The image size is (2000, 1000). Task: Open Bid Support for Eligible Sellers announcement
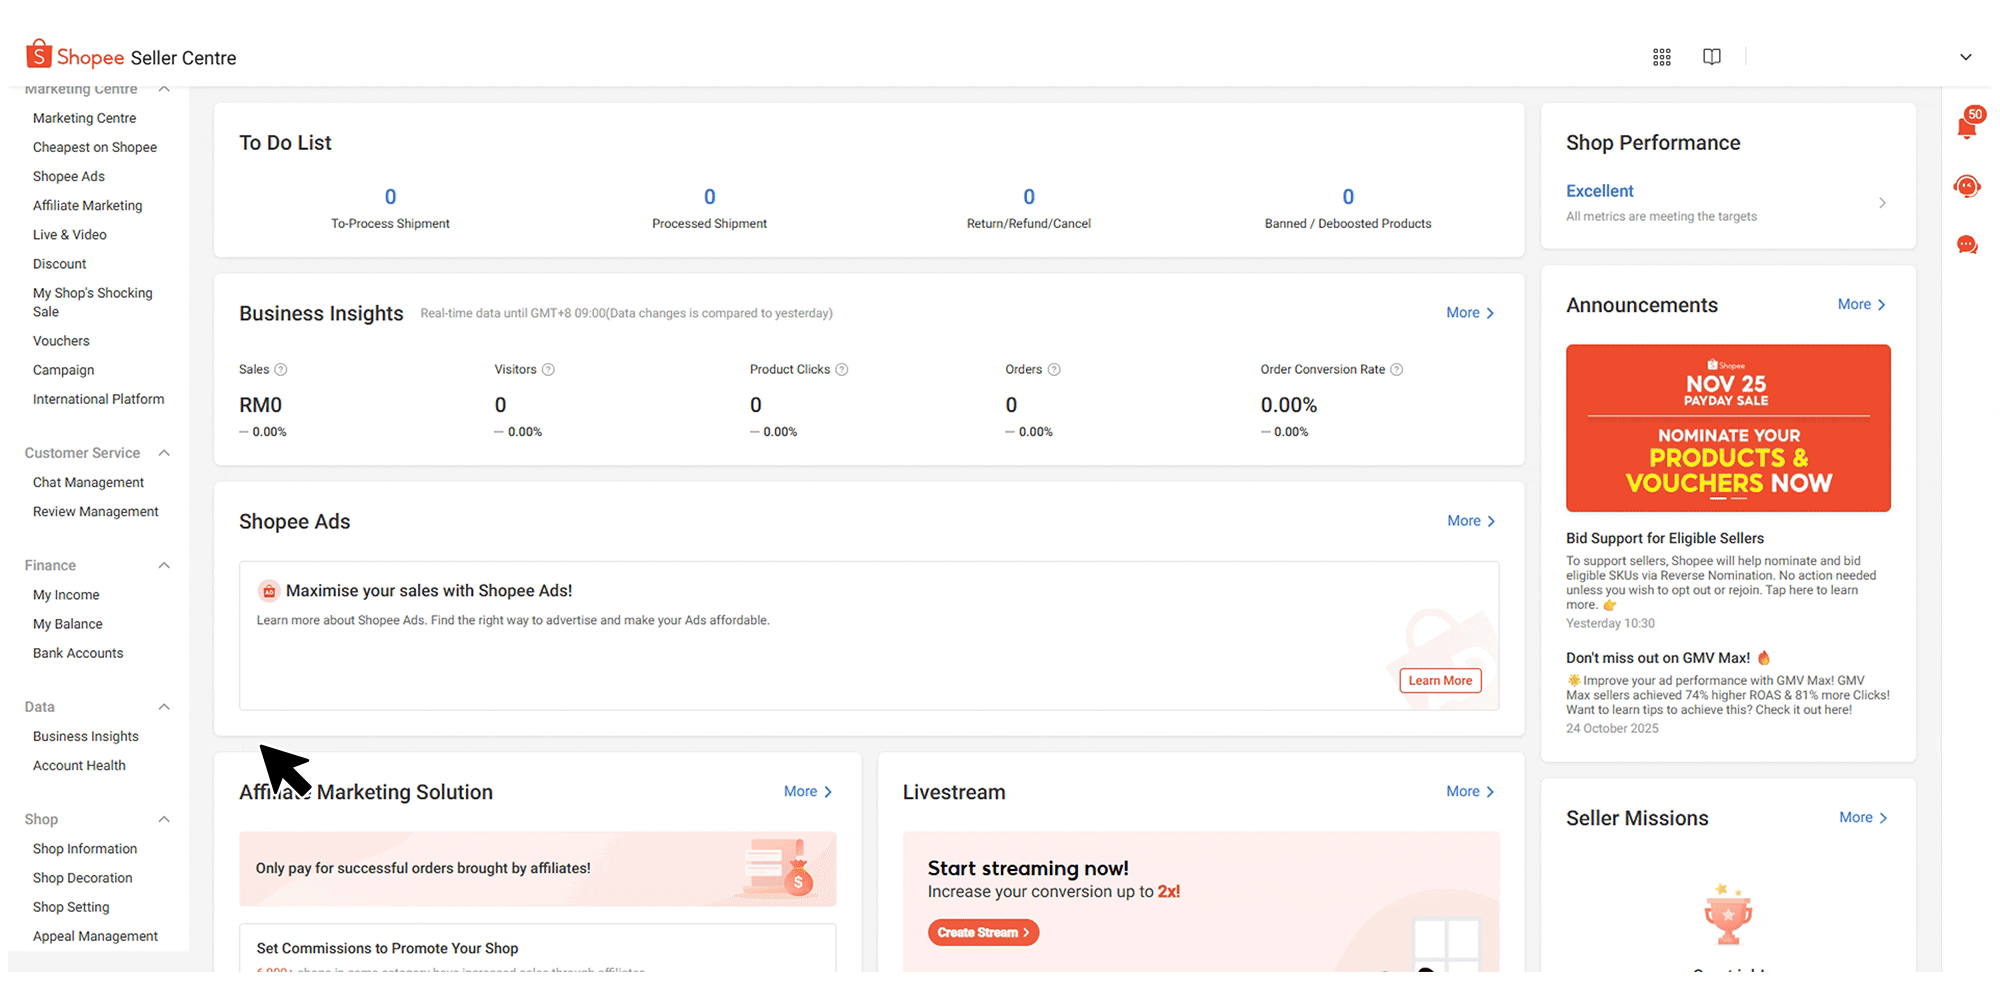pyautogui.click(x=1665, y=538)
